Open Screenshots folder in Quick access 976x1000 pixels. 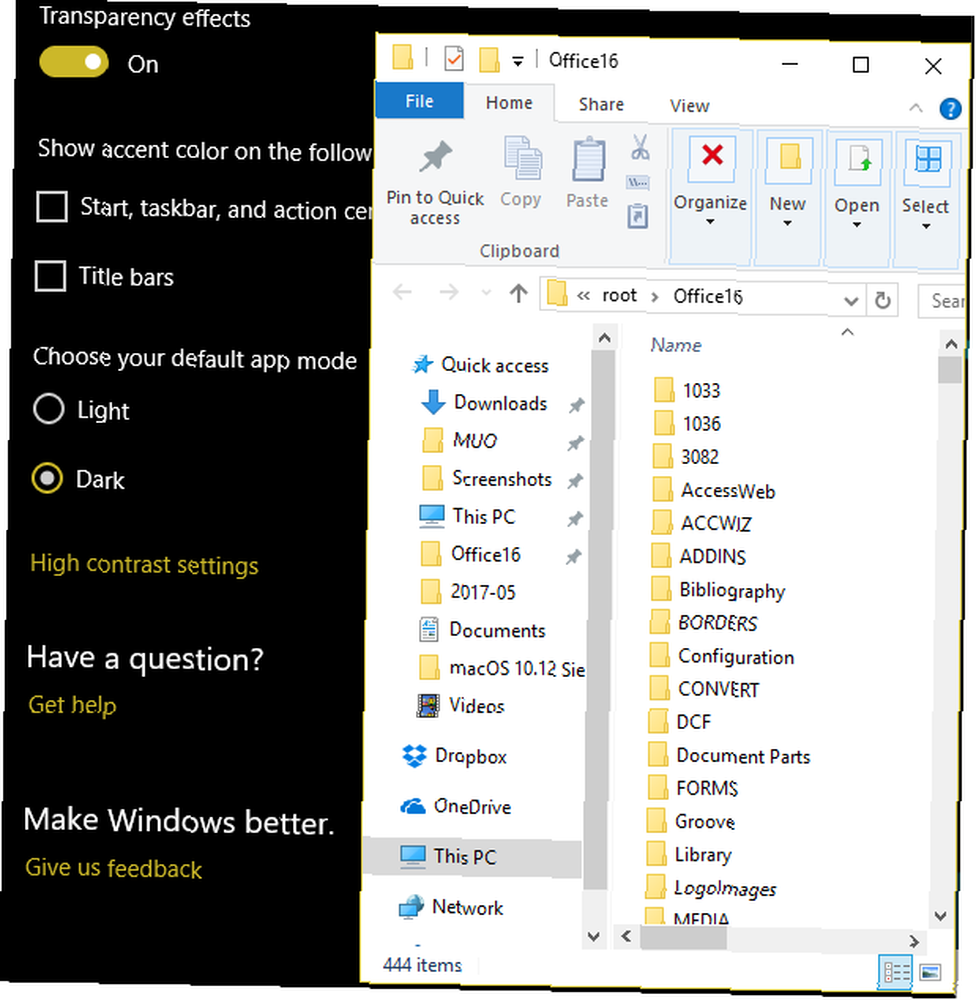coord(487,479)
